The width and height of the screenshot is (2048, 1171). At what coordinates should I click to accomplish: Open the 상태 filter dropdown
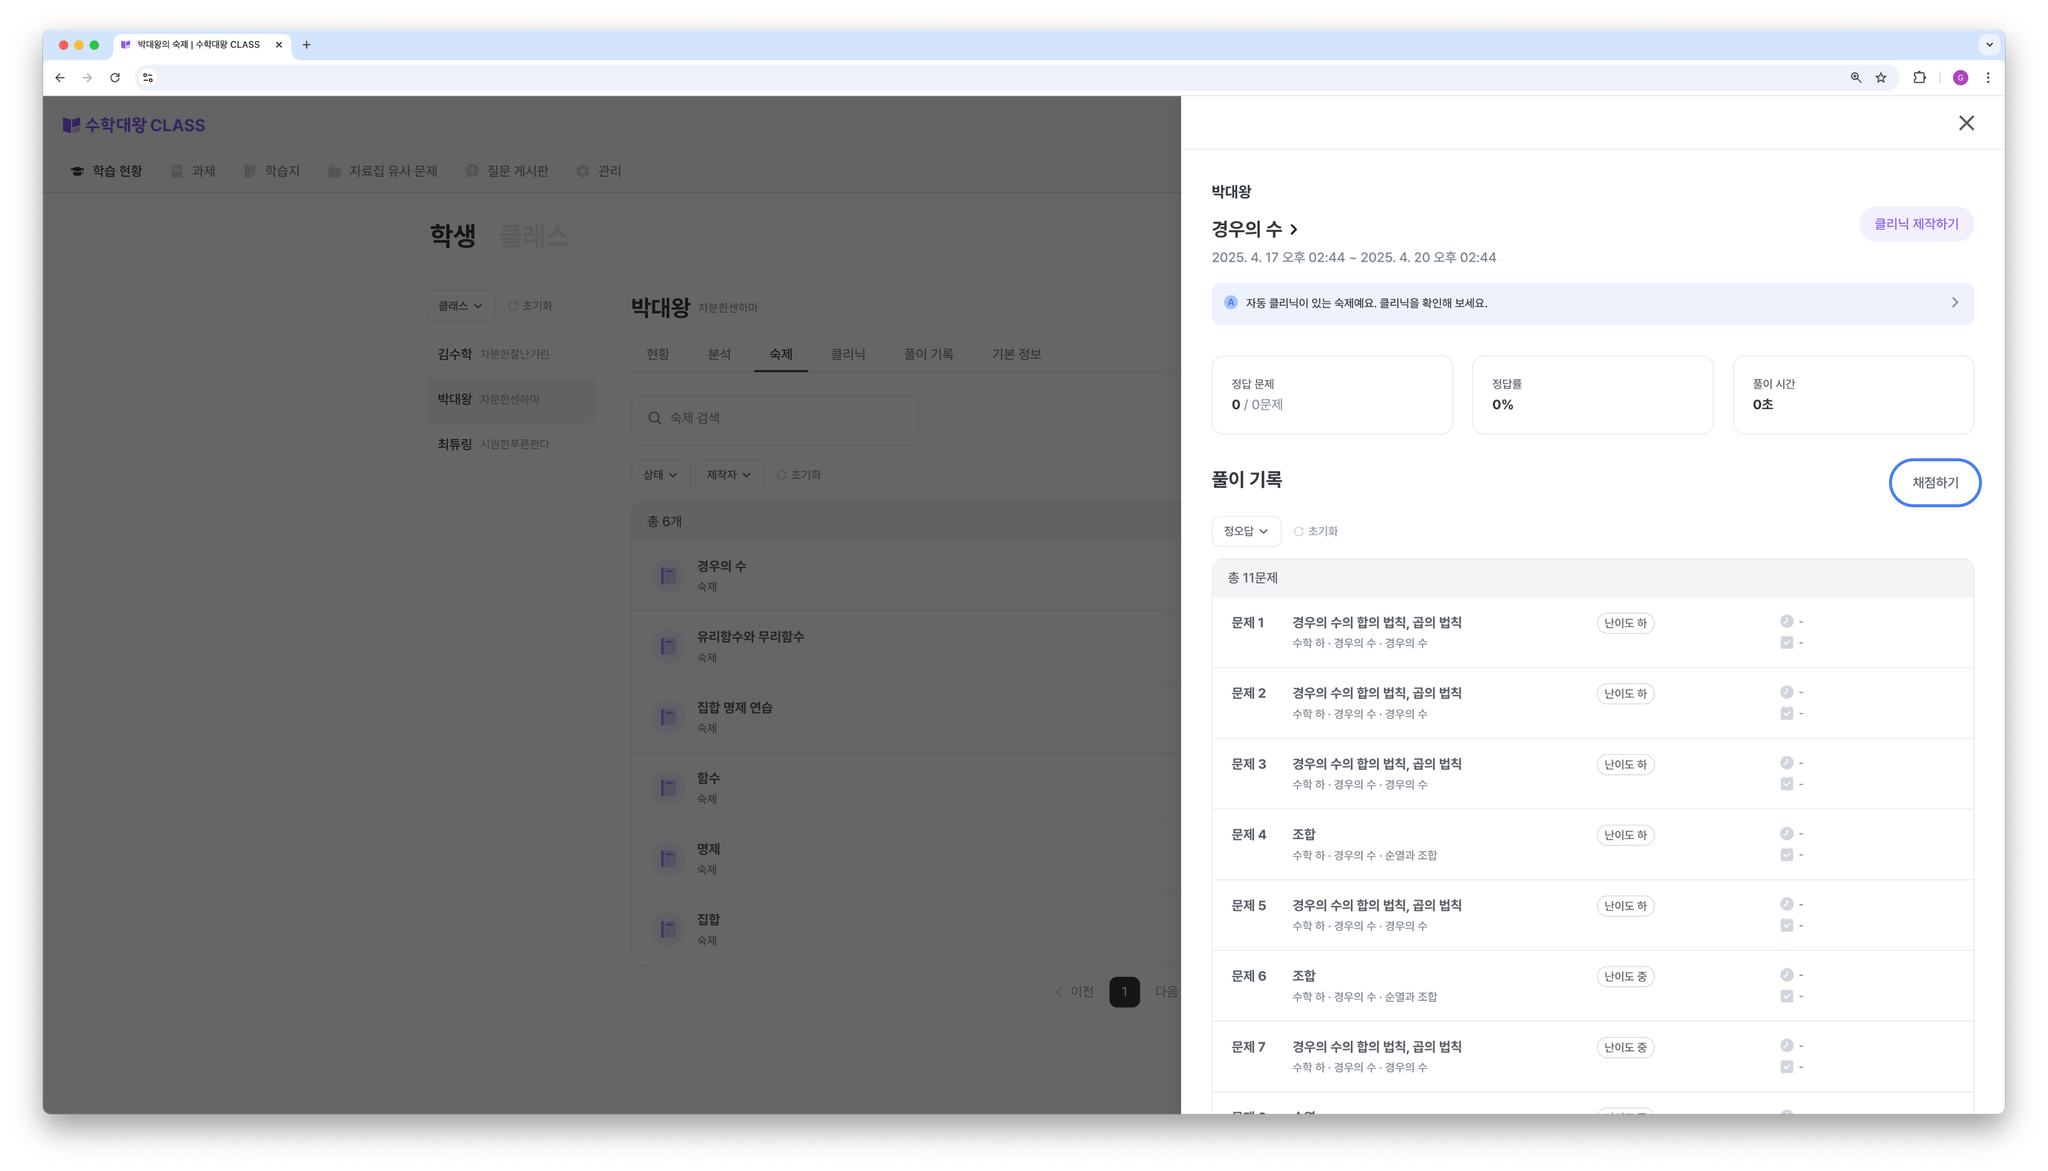pos(660,475)
